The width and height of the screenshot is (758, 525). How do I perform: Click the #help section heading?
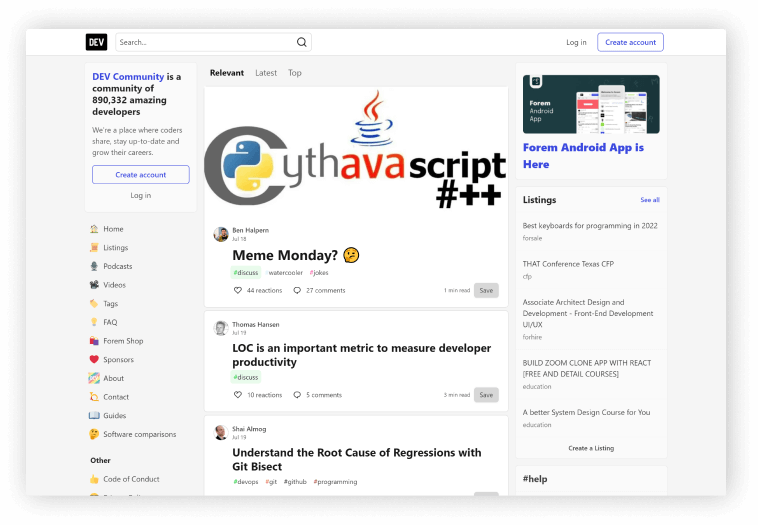pos(535,479)
